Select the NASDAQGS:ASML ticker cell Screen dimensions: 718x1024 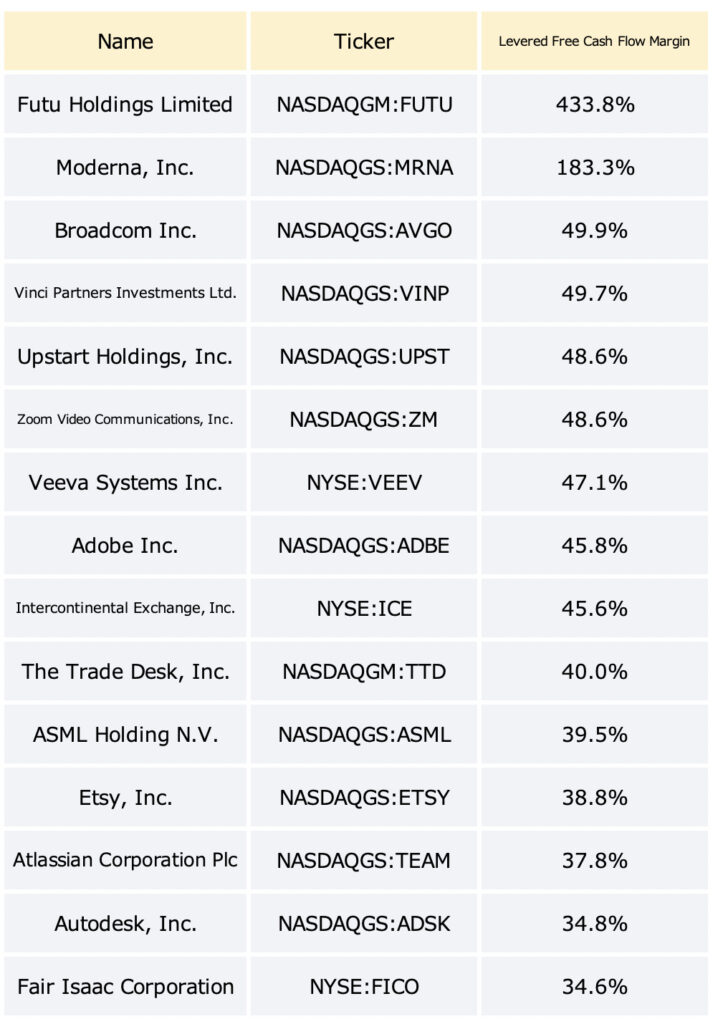point(364,734)
